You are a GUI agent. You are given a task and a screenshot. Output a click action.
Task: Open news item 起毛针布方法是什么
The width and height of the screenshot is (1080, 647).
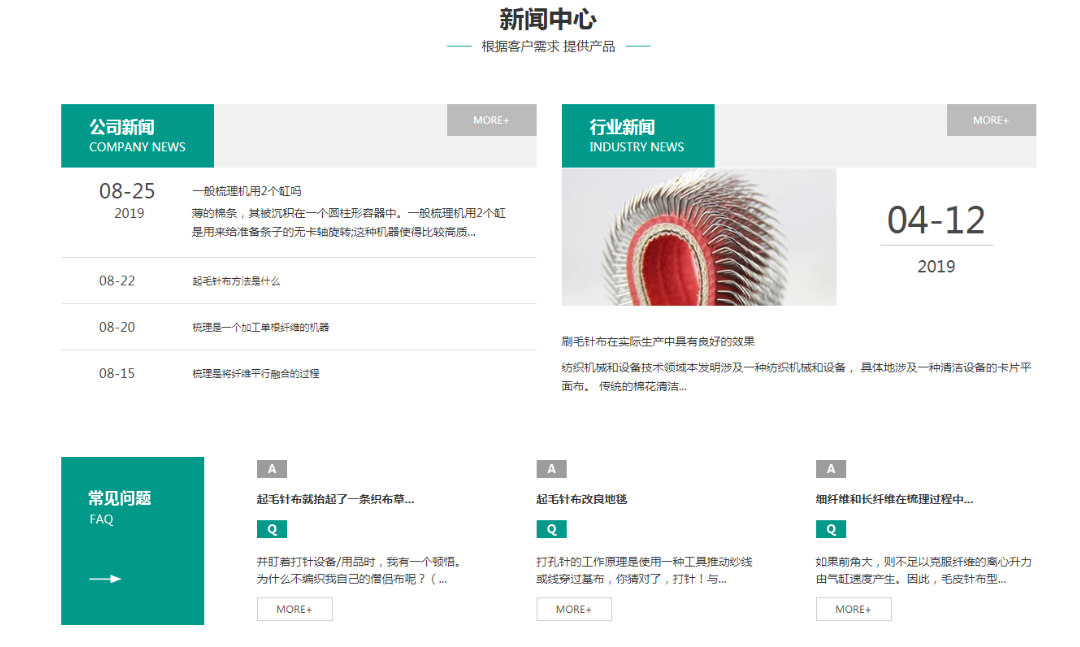coord(236,281)
